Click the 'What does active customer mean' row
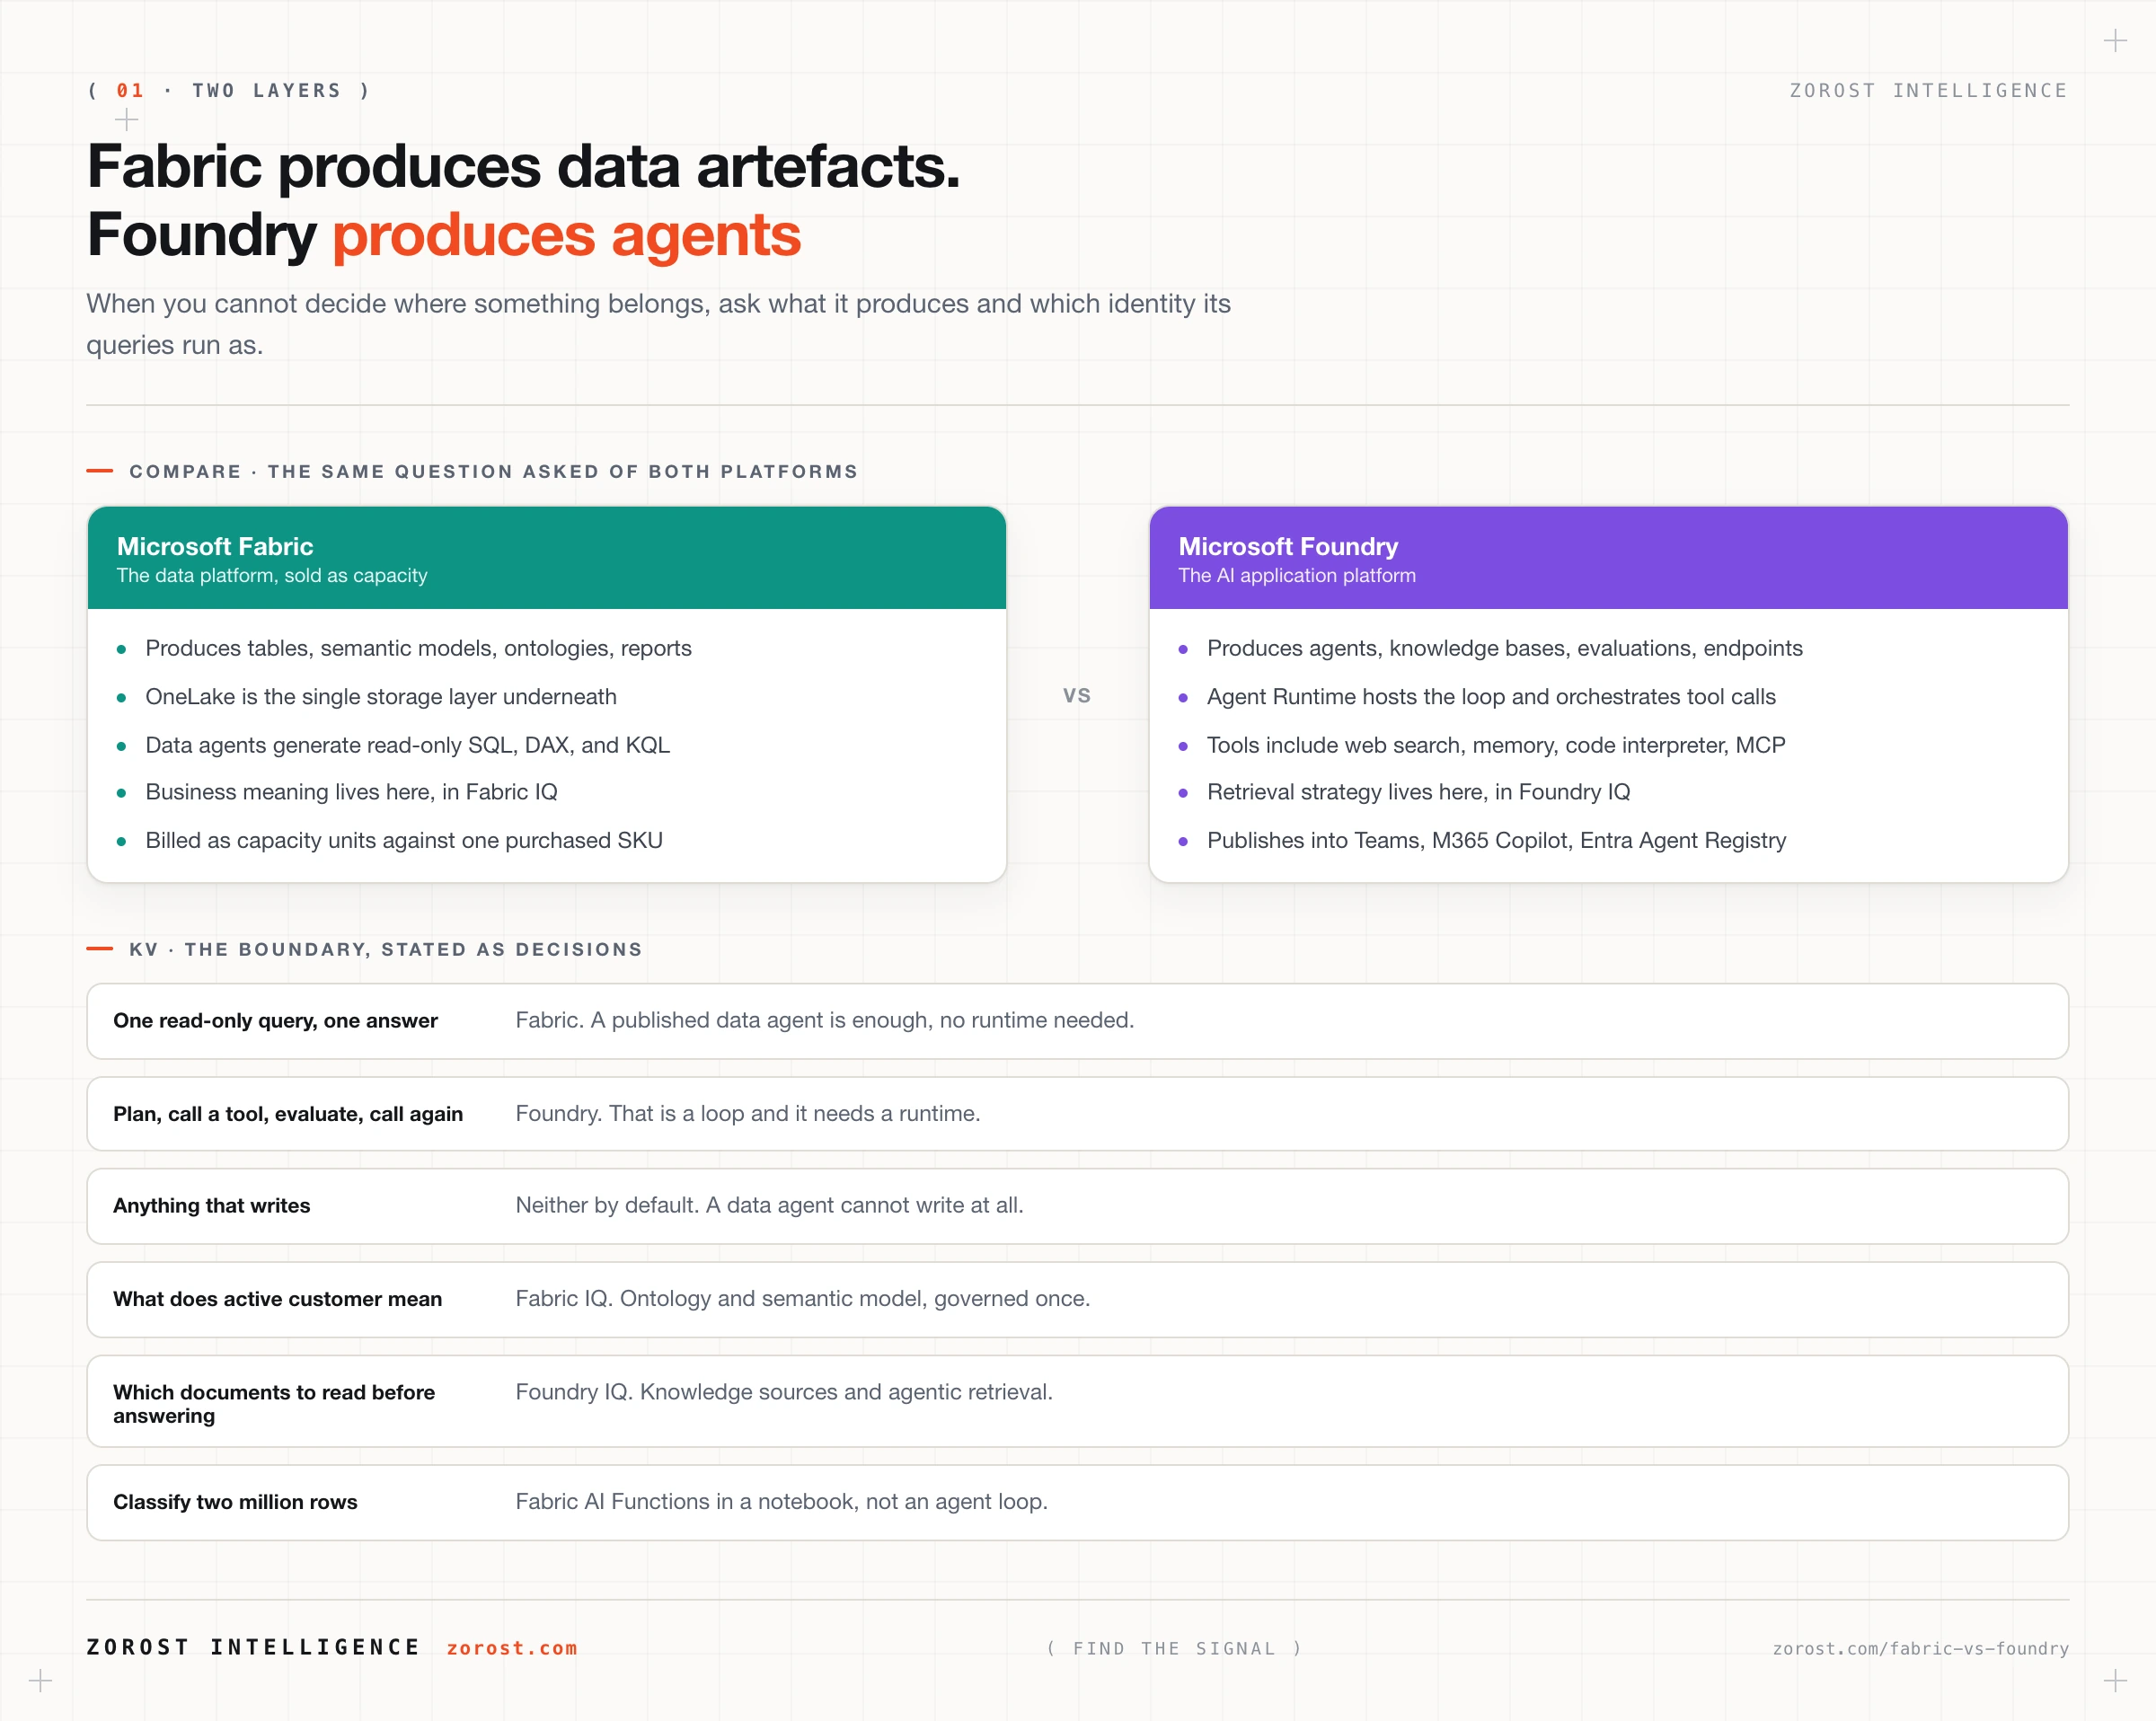The width and height of the screenshot is (2156, 1721). 1078,1299
